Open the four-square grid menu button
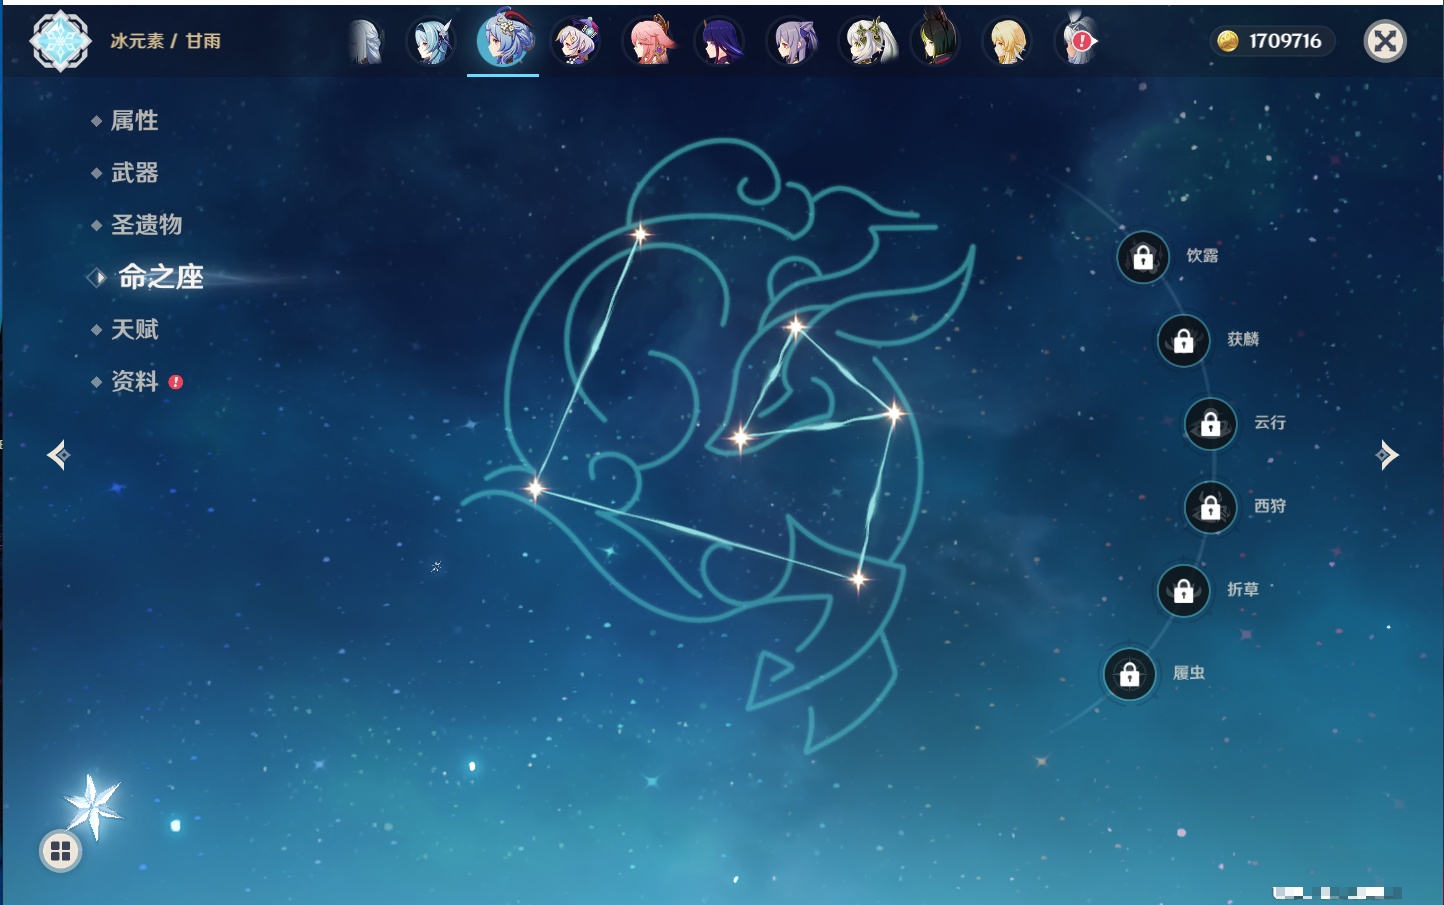Viewport: 1444px width, 905px height. (x=60, y=851)
